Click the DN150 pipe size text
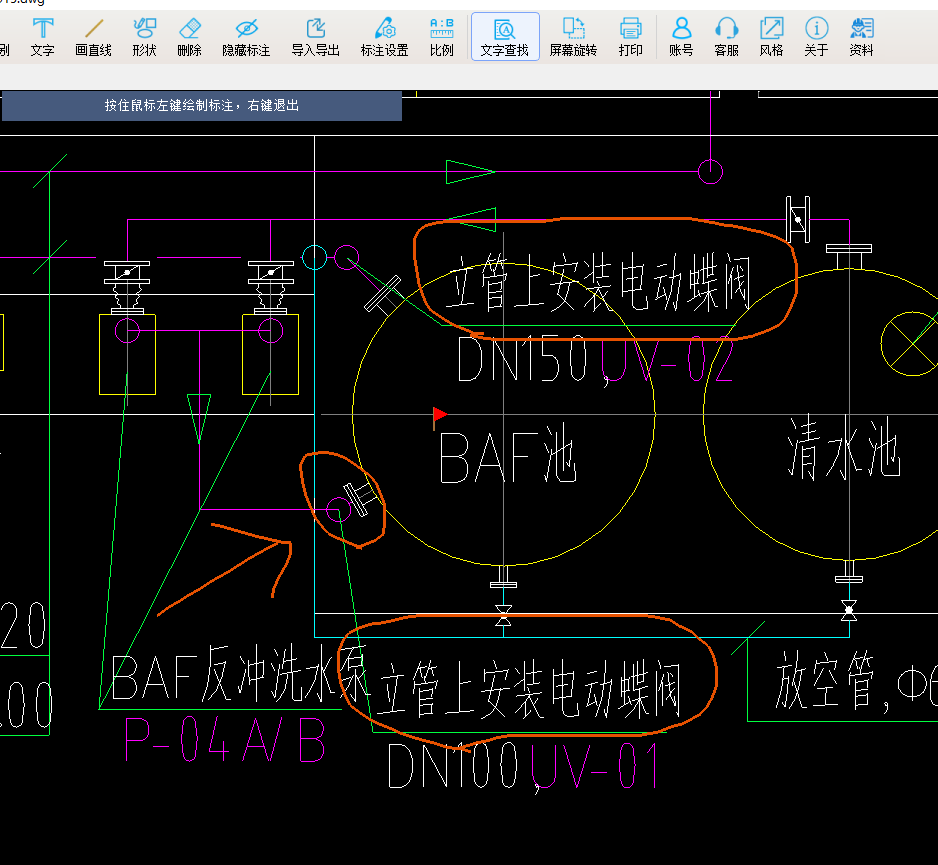 point(522,358)
